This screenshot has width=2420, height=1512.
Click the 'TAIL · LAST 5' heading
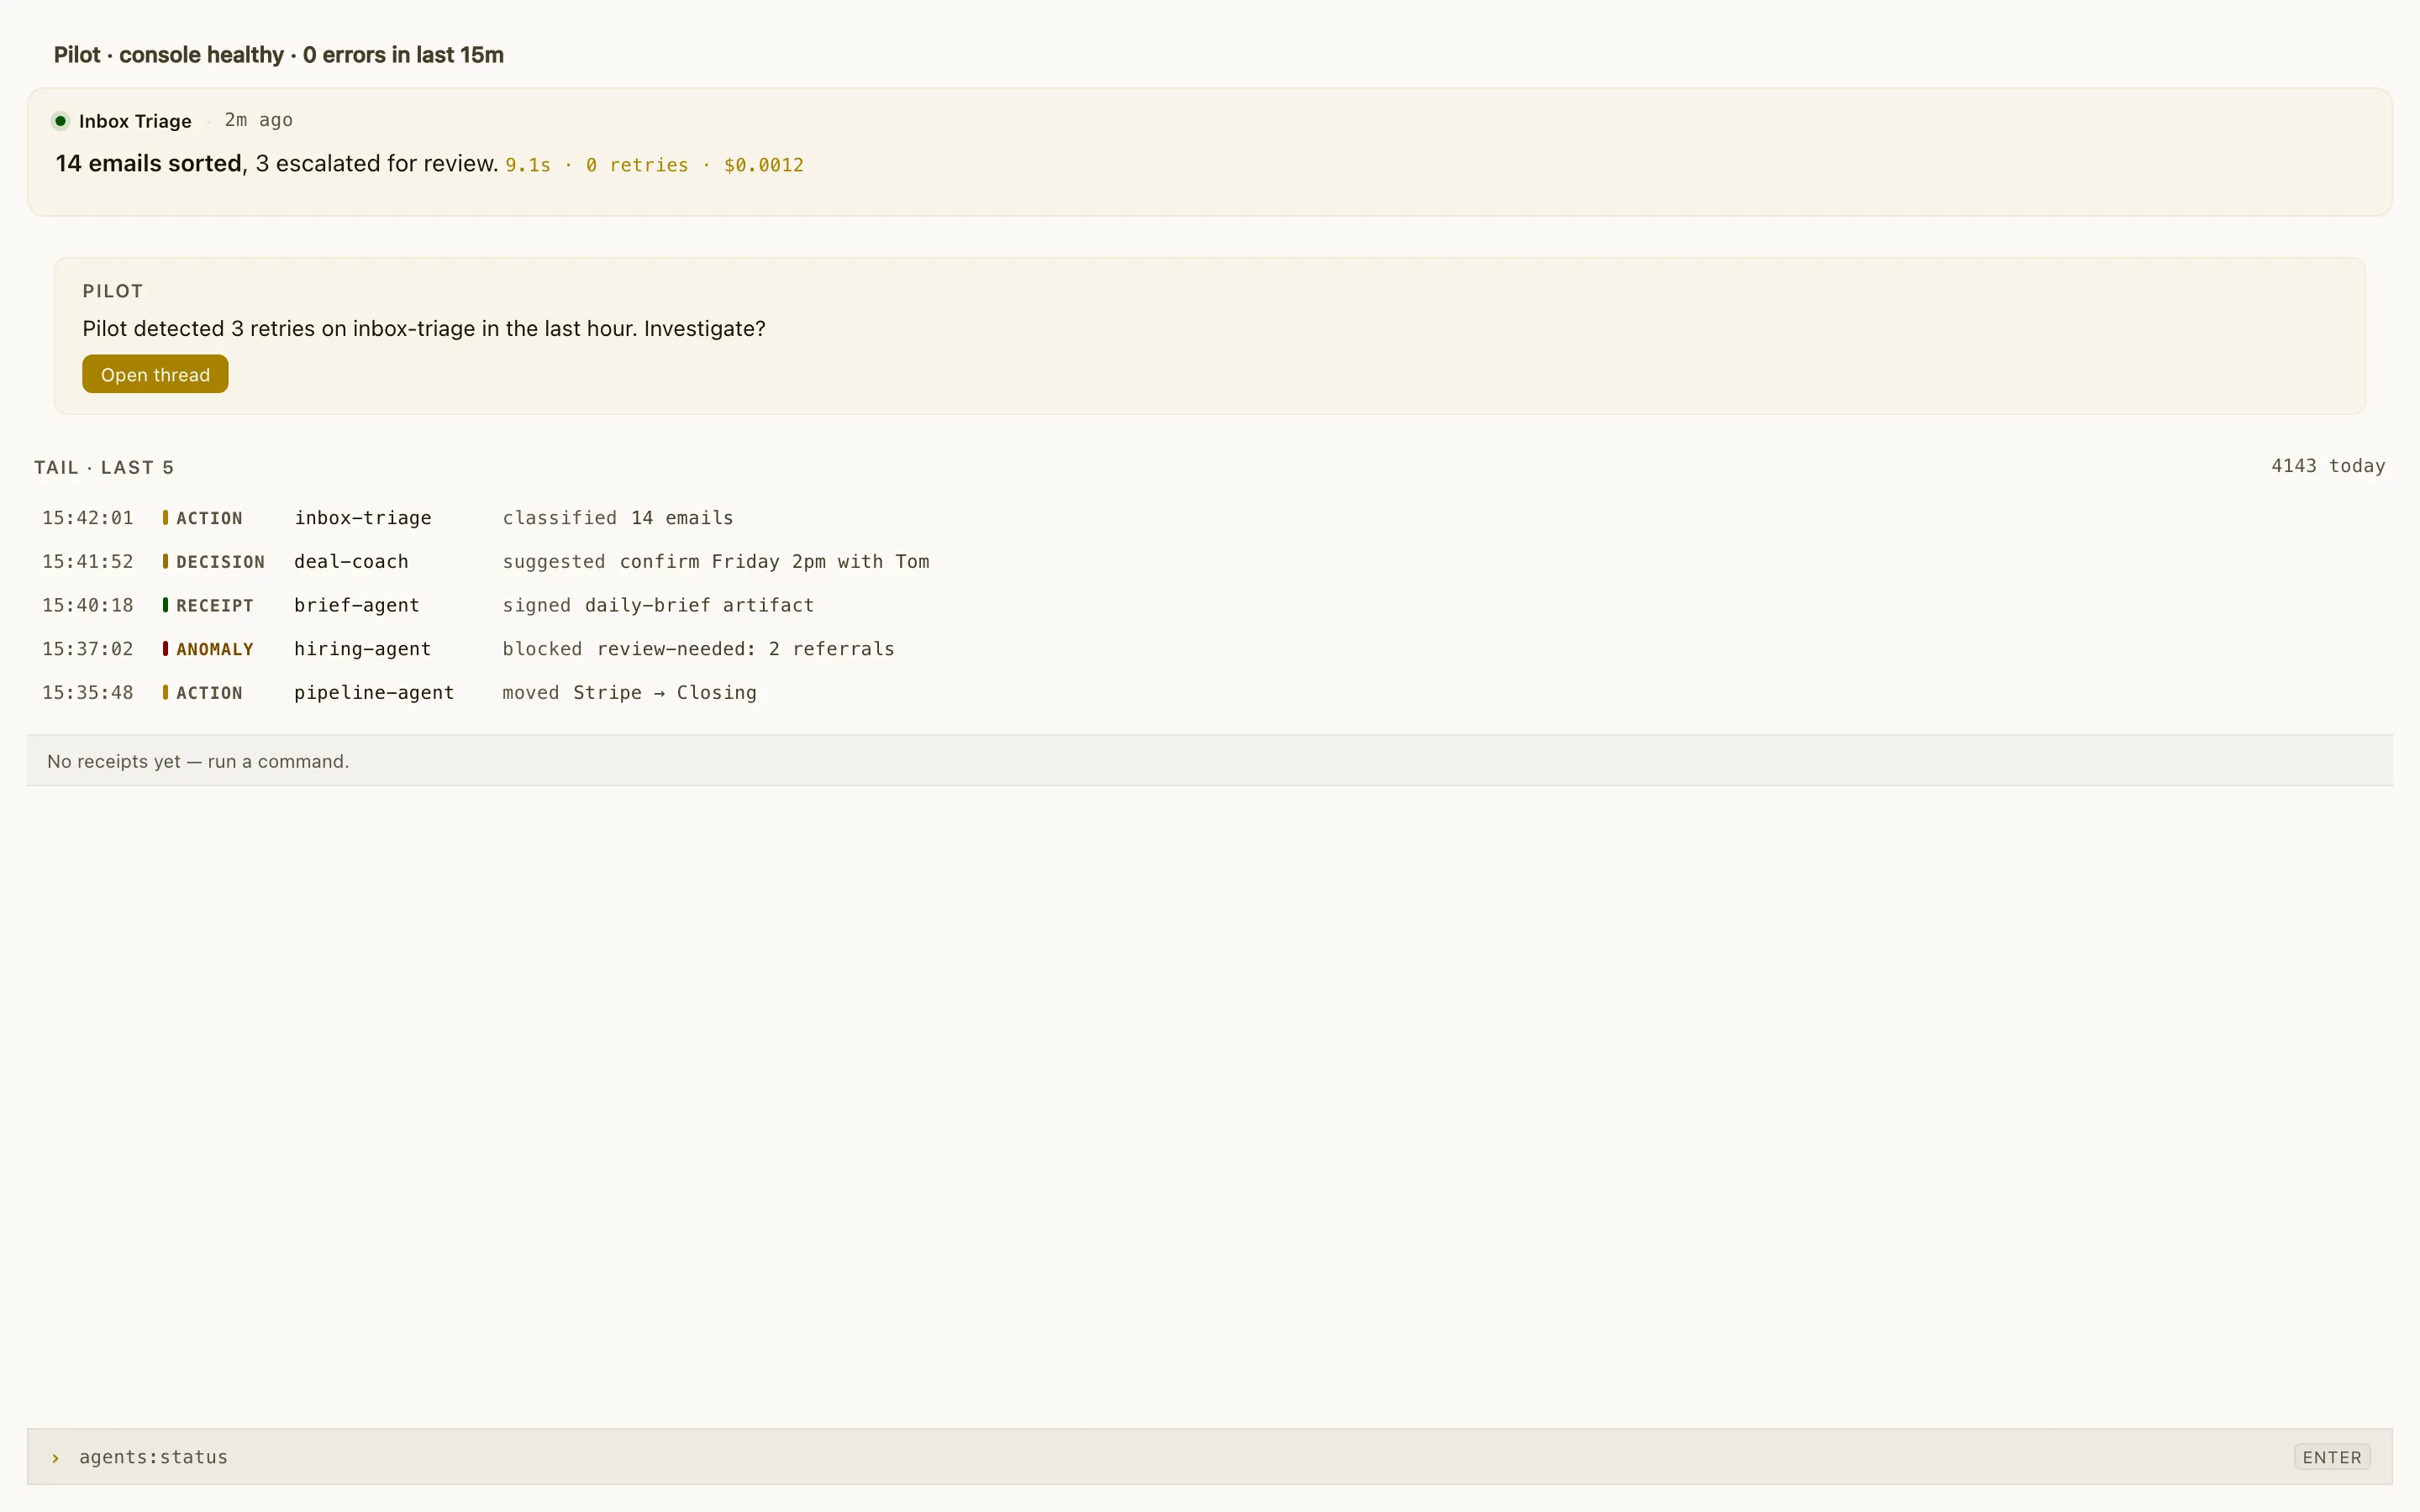click(x=104, y=467)
